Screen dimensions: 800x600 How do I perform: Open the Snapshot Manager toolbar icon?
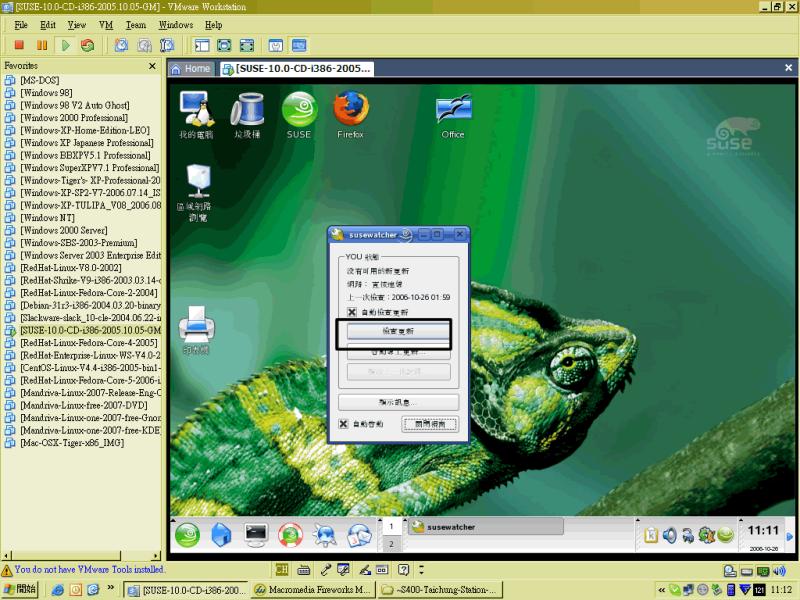[x=167, y=45]
